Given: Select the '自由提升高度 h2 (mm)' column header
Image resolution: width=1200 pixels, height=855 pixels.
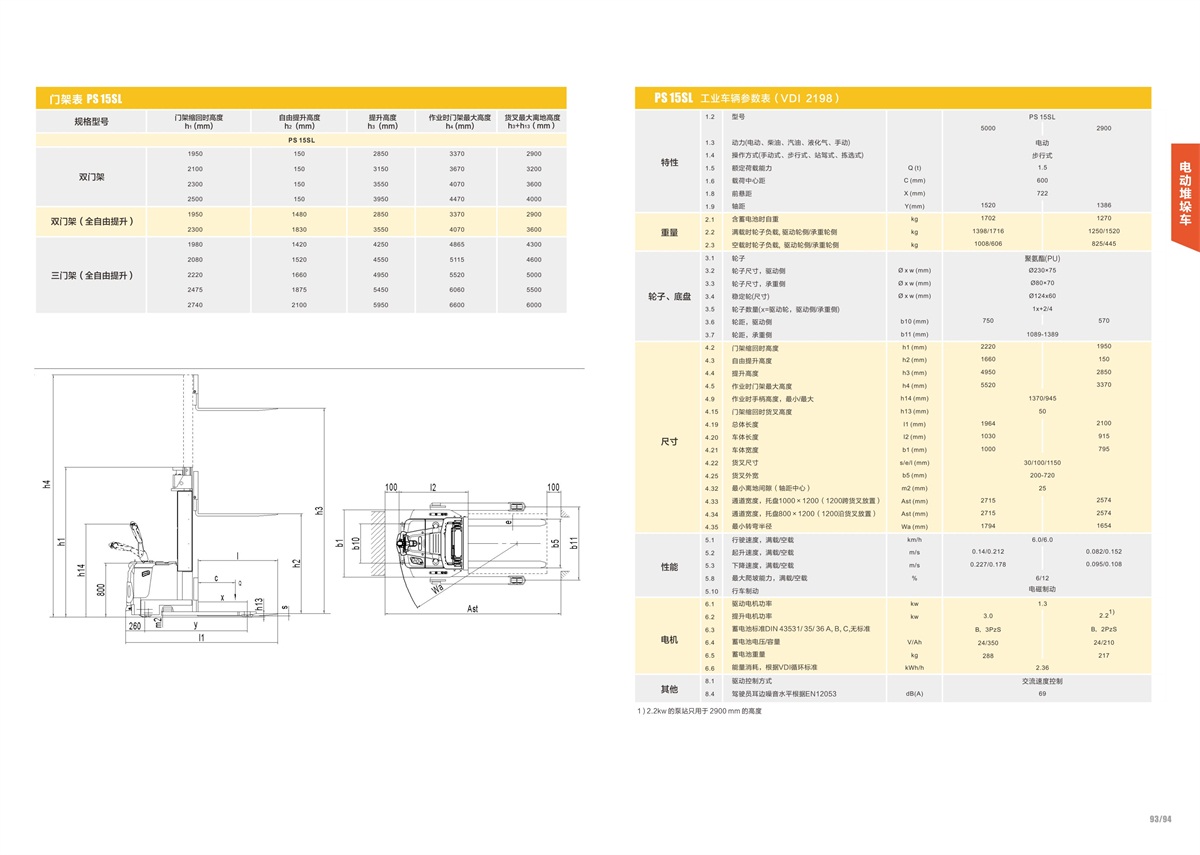Looking at the screenshot, I should click(299, 121).
